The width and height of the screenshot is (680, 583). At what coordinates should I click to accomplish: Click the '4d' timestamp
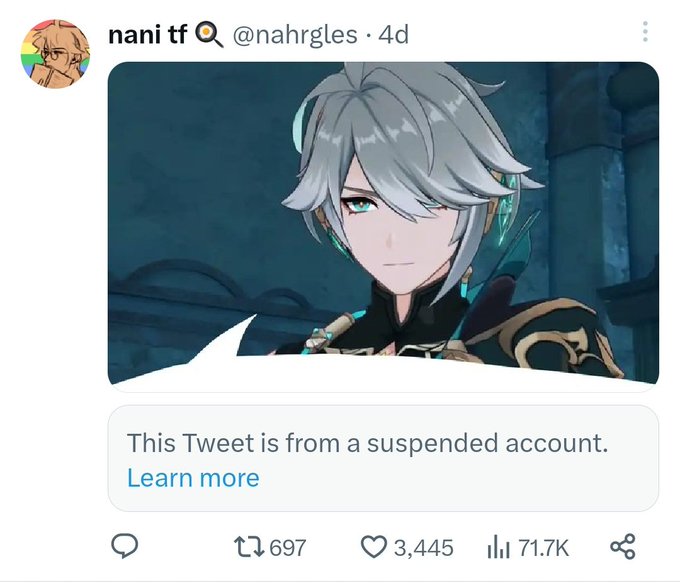[x=393, y=35]
